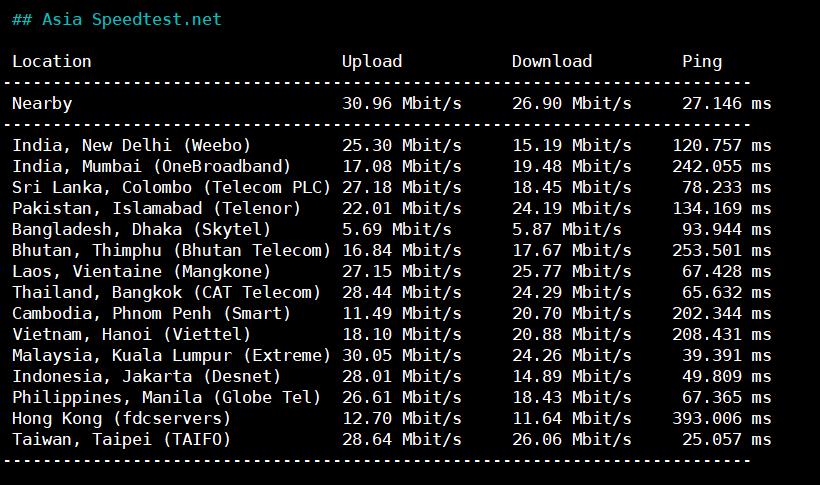Click the Upload column header

coord(372,61)
